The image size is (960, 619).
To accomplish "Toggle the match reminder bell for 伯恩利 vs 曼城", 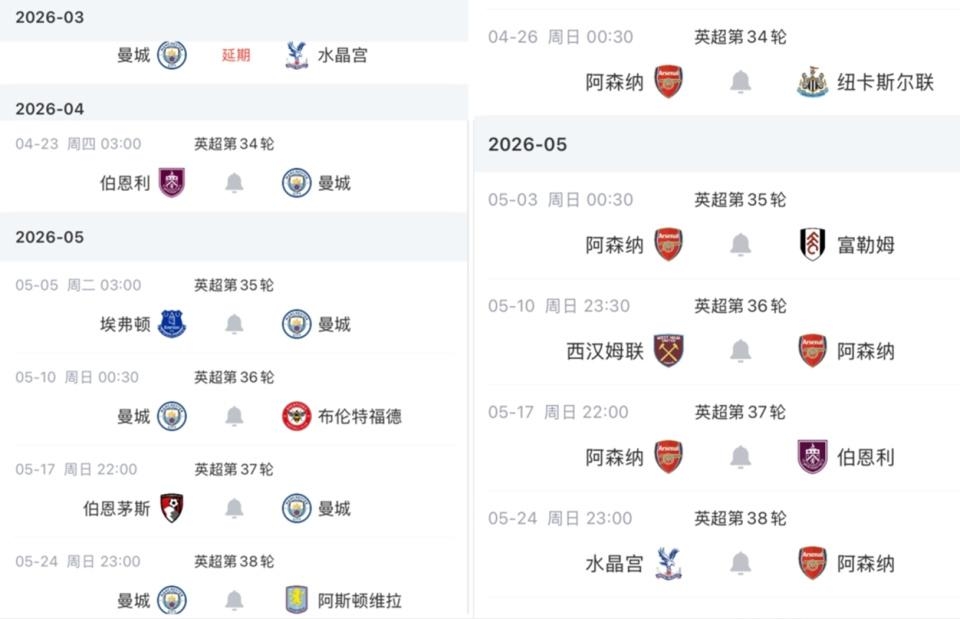I will click(x=234, y=184).
